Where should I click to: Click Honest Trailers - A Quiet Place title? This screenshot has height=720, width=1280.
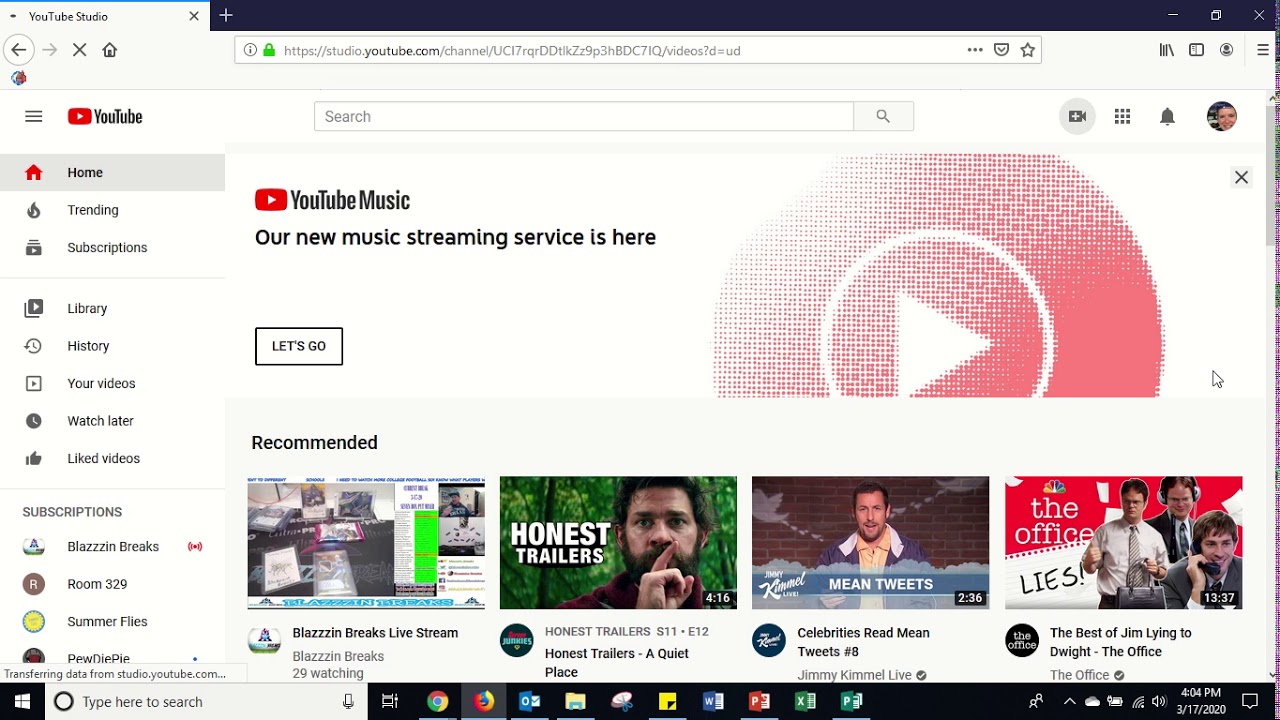(x=617, y=662)
